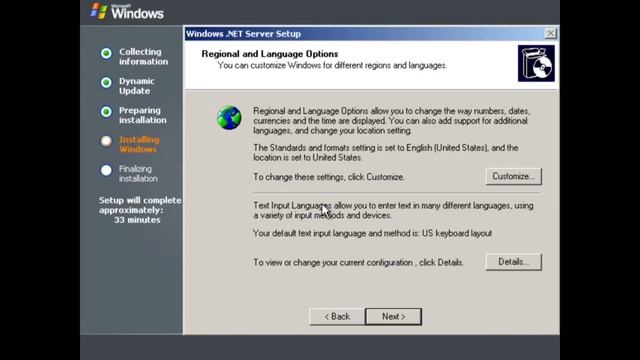Click the 'Standards and formats setting' sentence

click(x=386, y=153)
